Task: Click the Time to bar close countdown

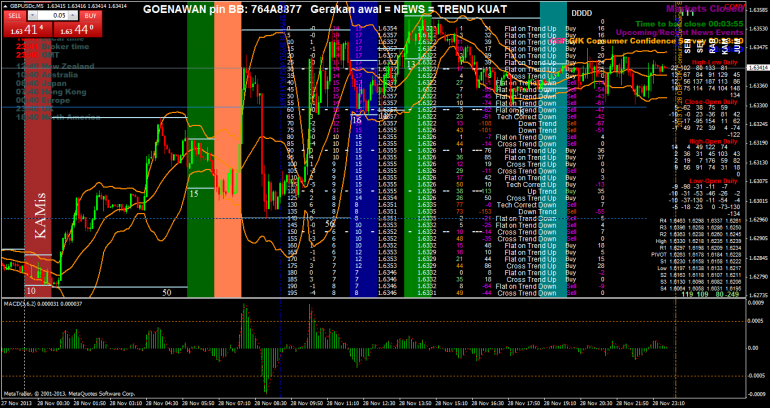Action: 689,24
